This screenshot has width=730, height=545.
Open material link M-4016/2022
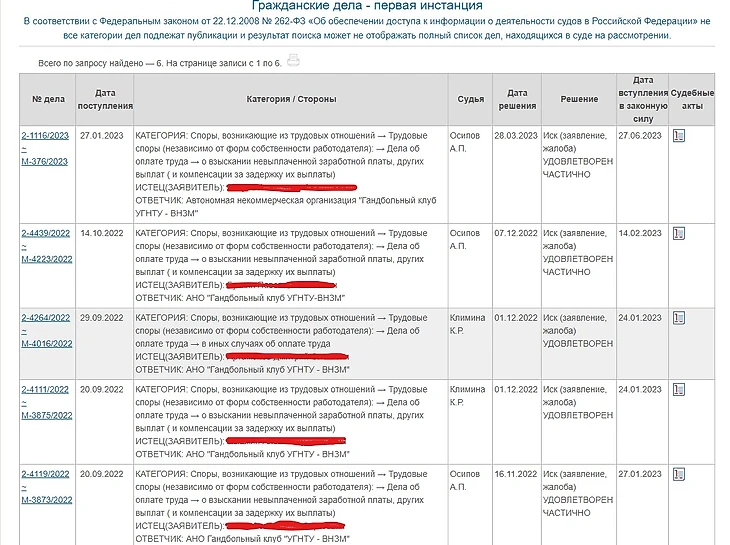(x=47, y=343)
